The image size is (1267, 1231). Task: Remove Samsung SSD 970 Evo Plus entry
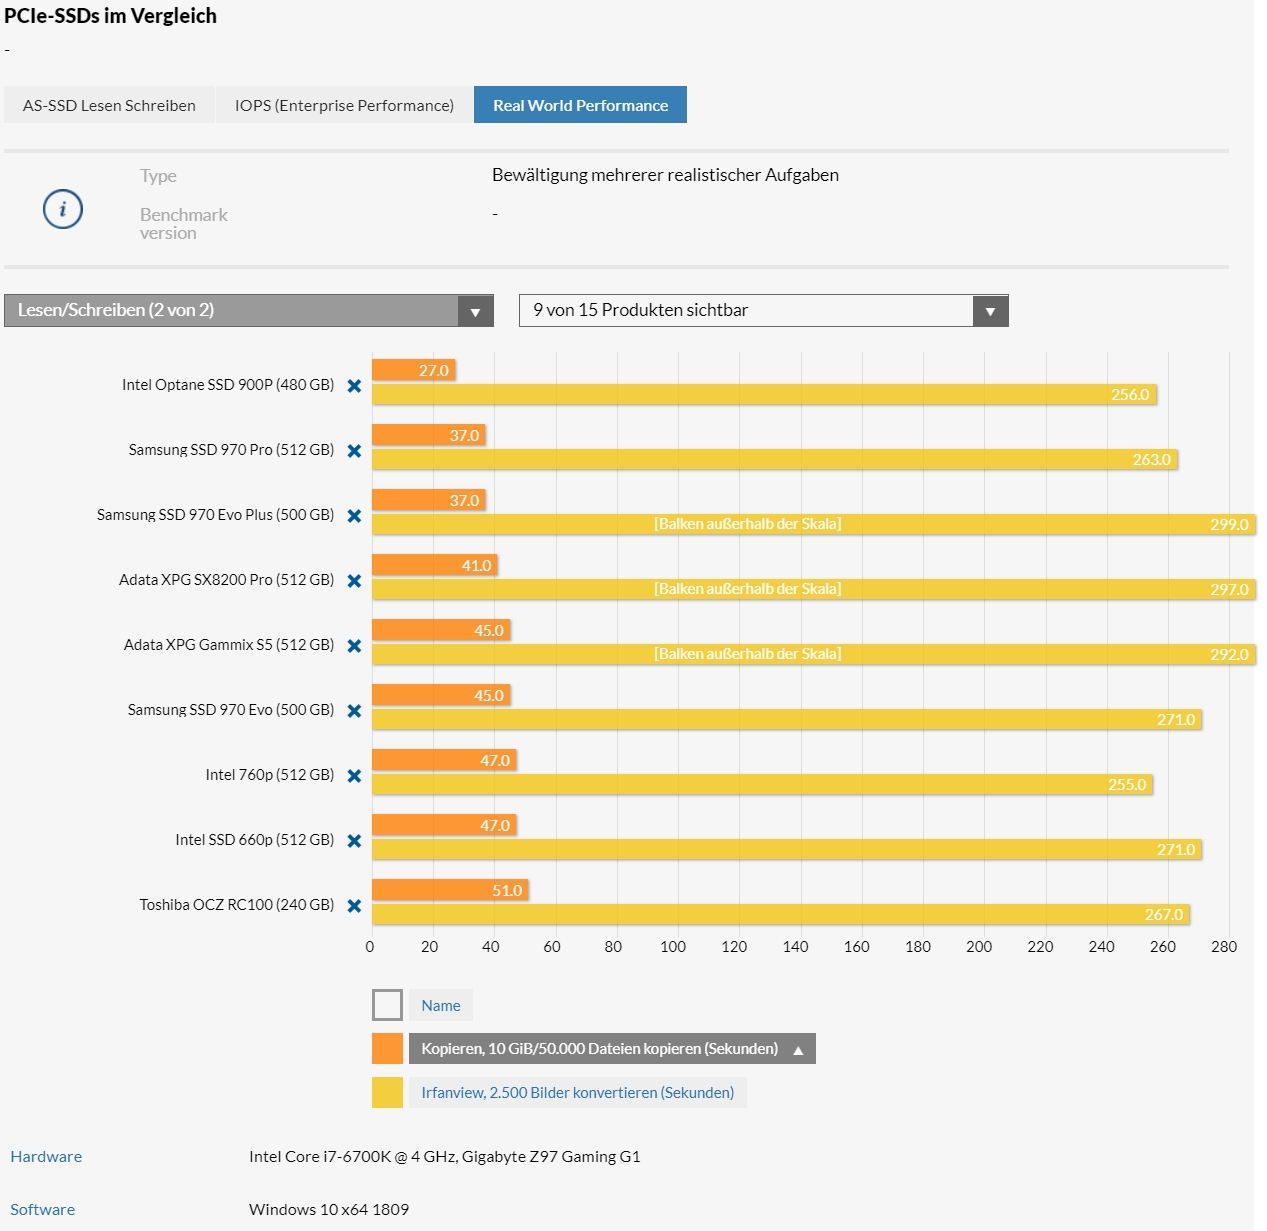point(354,516)
